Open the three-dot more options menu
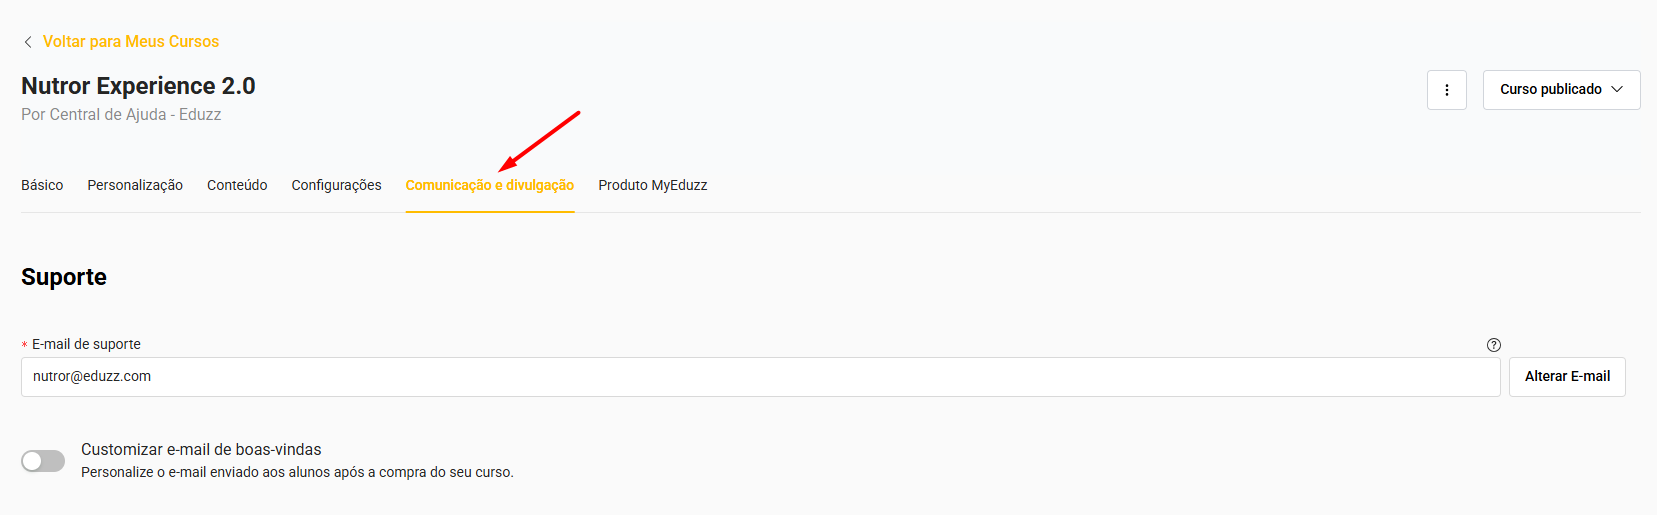 tap(1446, 90)
